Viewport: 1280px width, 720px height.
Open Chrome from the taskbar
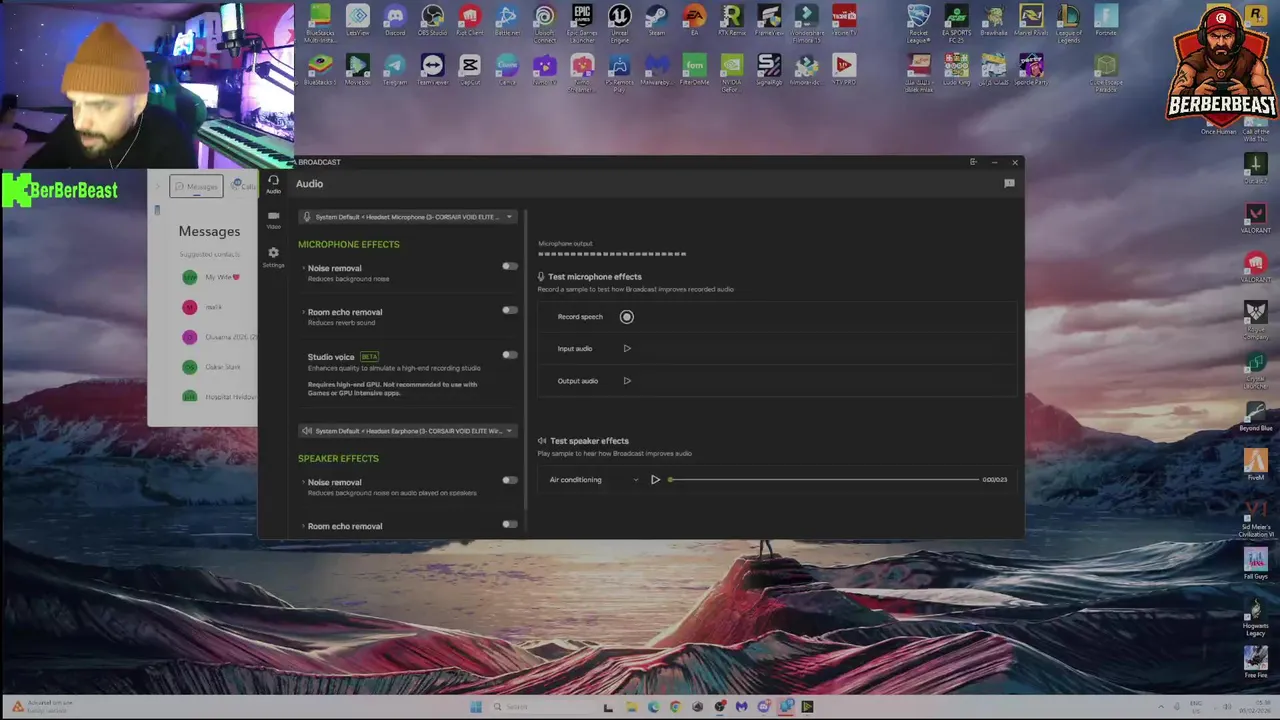(675, 707)
